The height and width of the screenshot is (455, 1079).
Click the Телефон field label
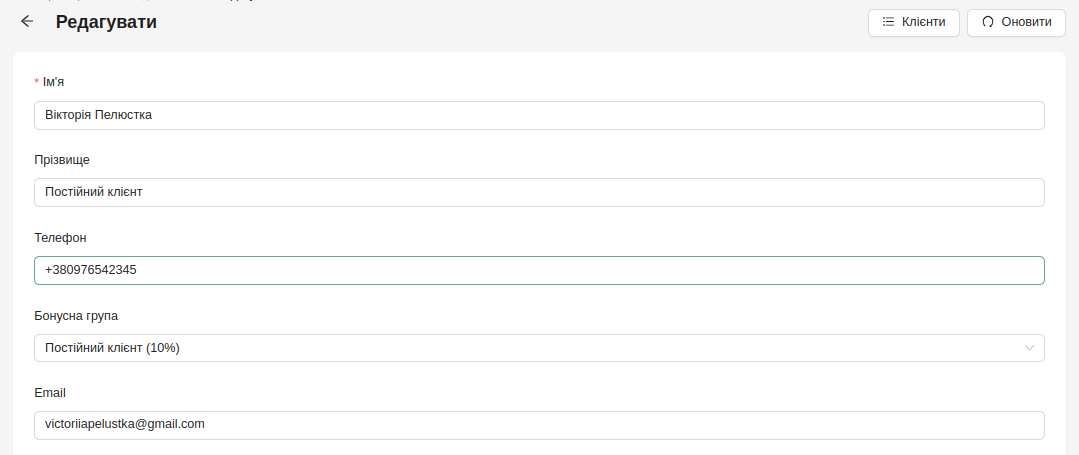point(61,237)
